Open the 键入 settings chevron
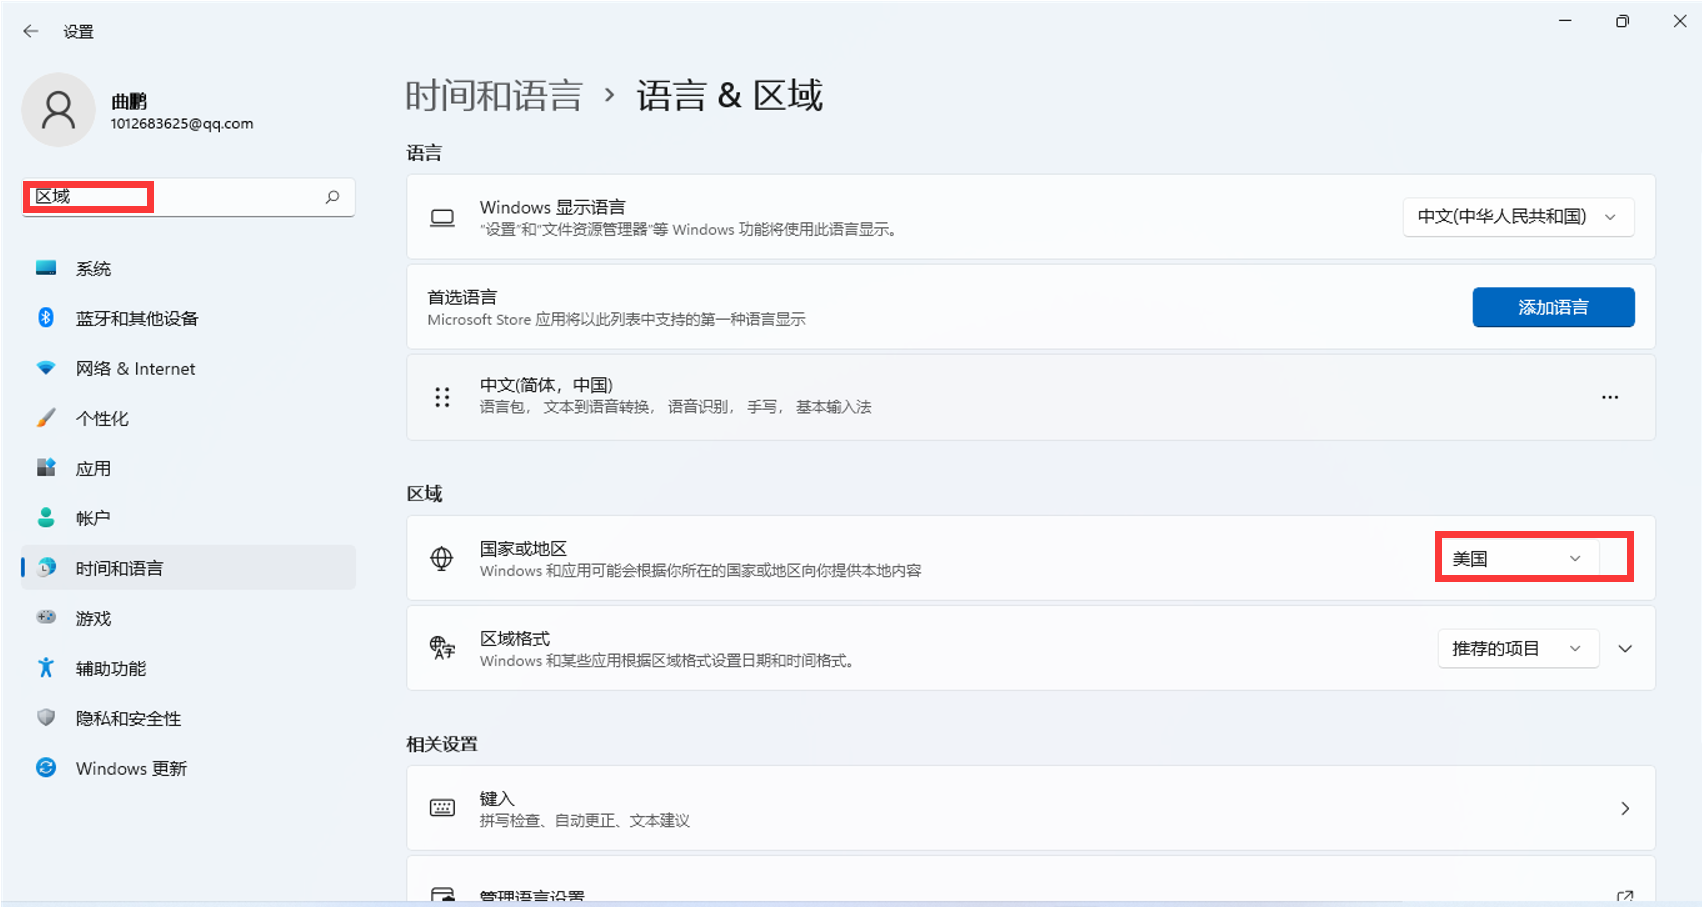Viewport: 1702px width, 907px height. (x=1625, y=808)
